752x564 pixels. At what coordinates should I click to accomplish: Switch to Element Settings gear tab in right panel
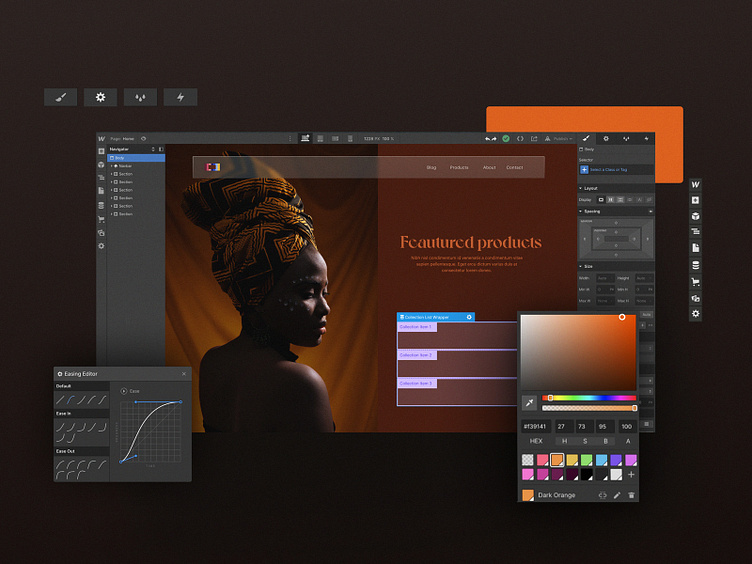pyautogui.click(x=606, y=139)
